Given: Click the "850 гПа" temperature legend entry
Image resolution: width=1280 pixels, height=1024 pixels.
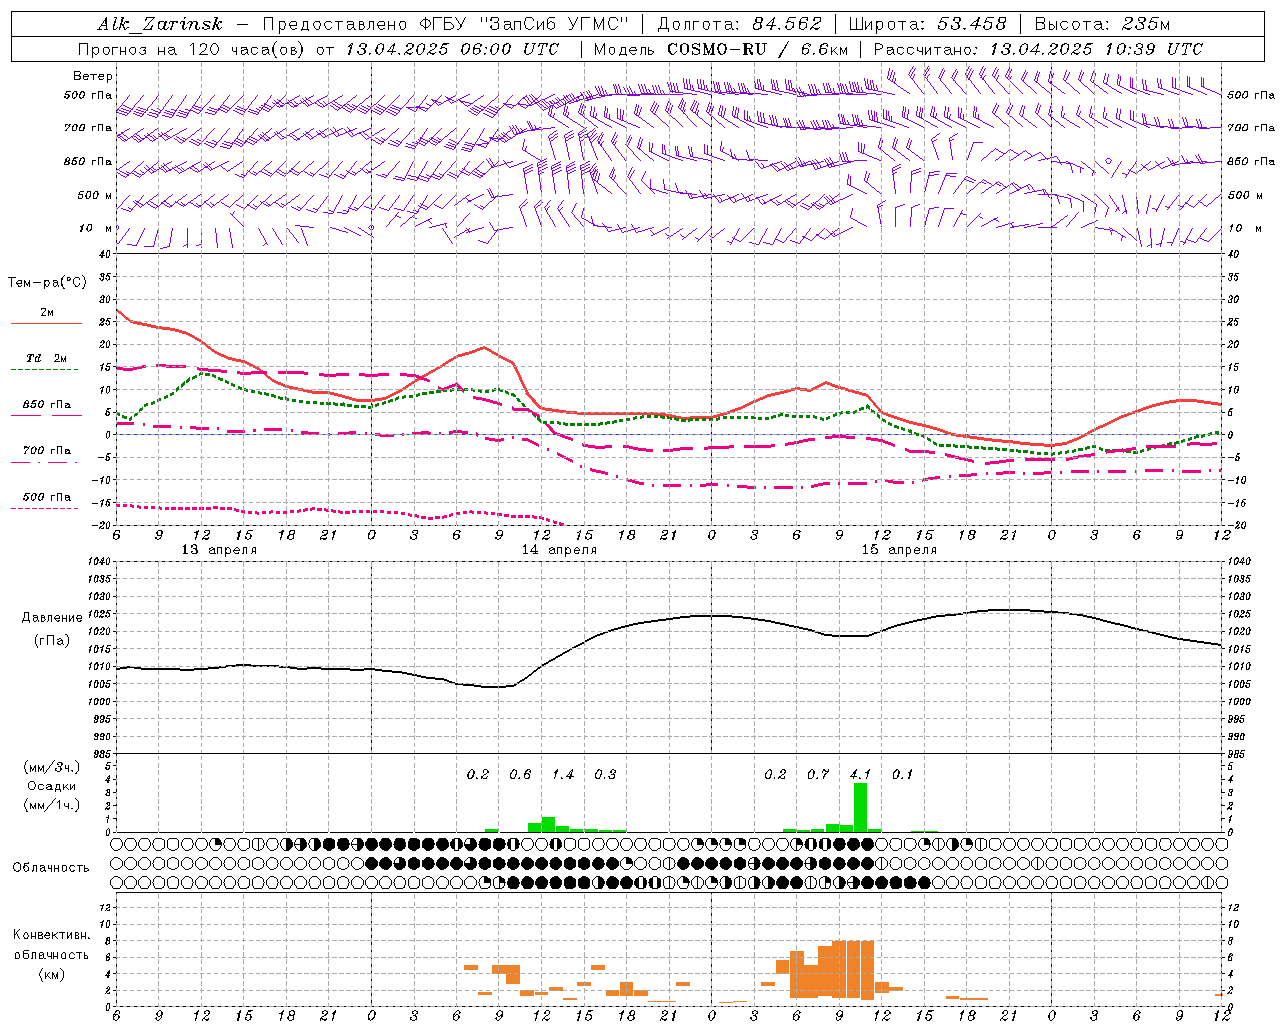Looking at the screenshot, I should [x=46, y=405].
